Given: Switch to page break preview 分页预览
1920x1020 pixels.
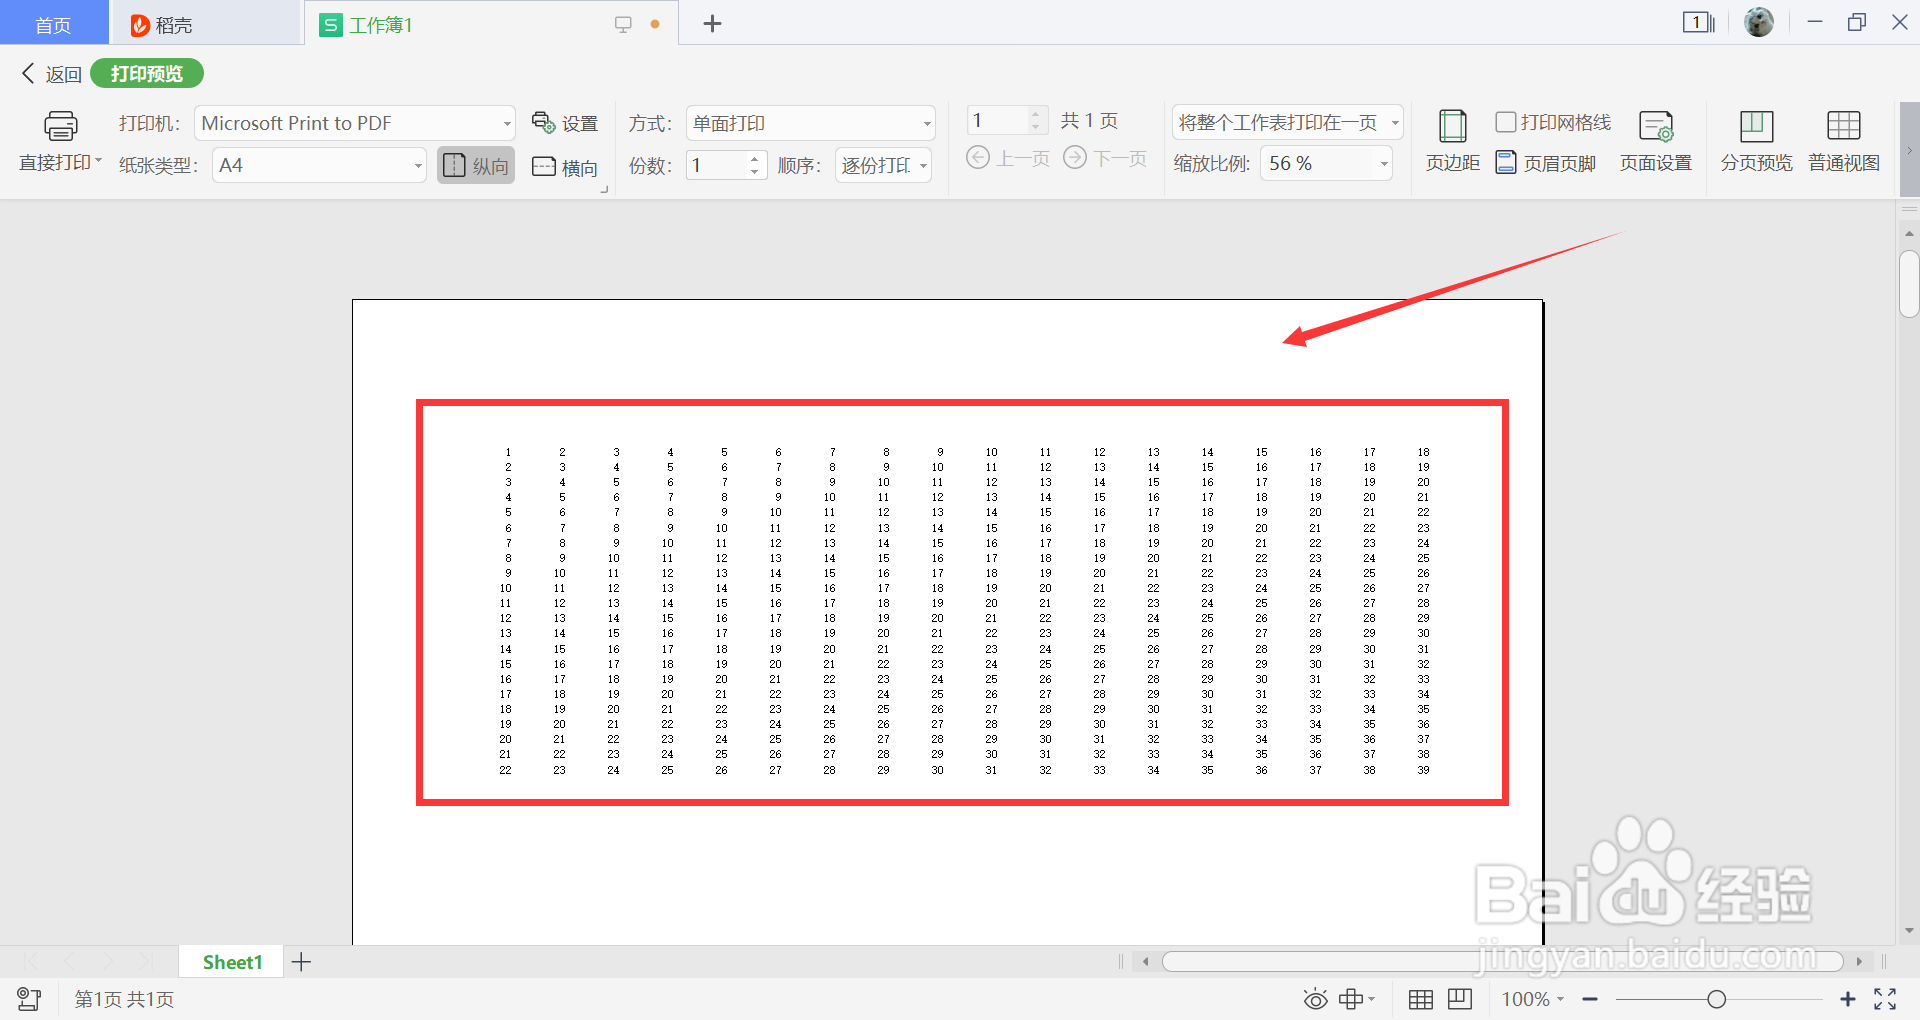Looking at the screenshot, I should [1756, 142].
